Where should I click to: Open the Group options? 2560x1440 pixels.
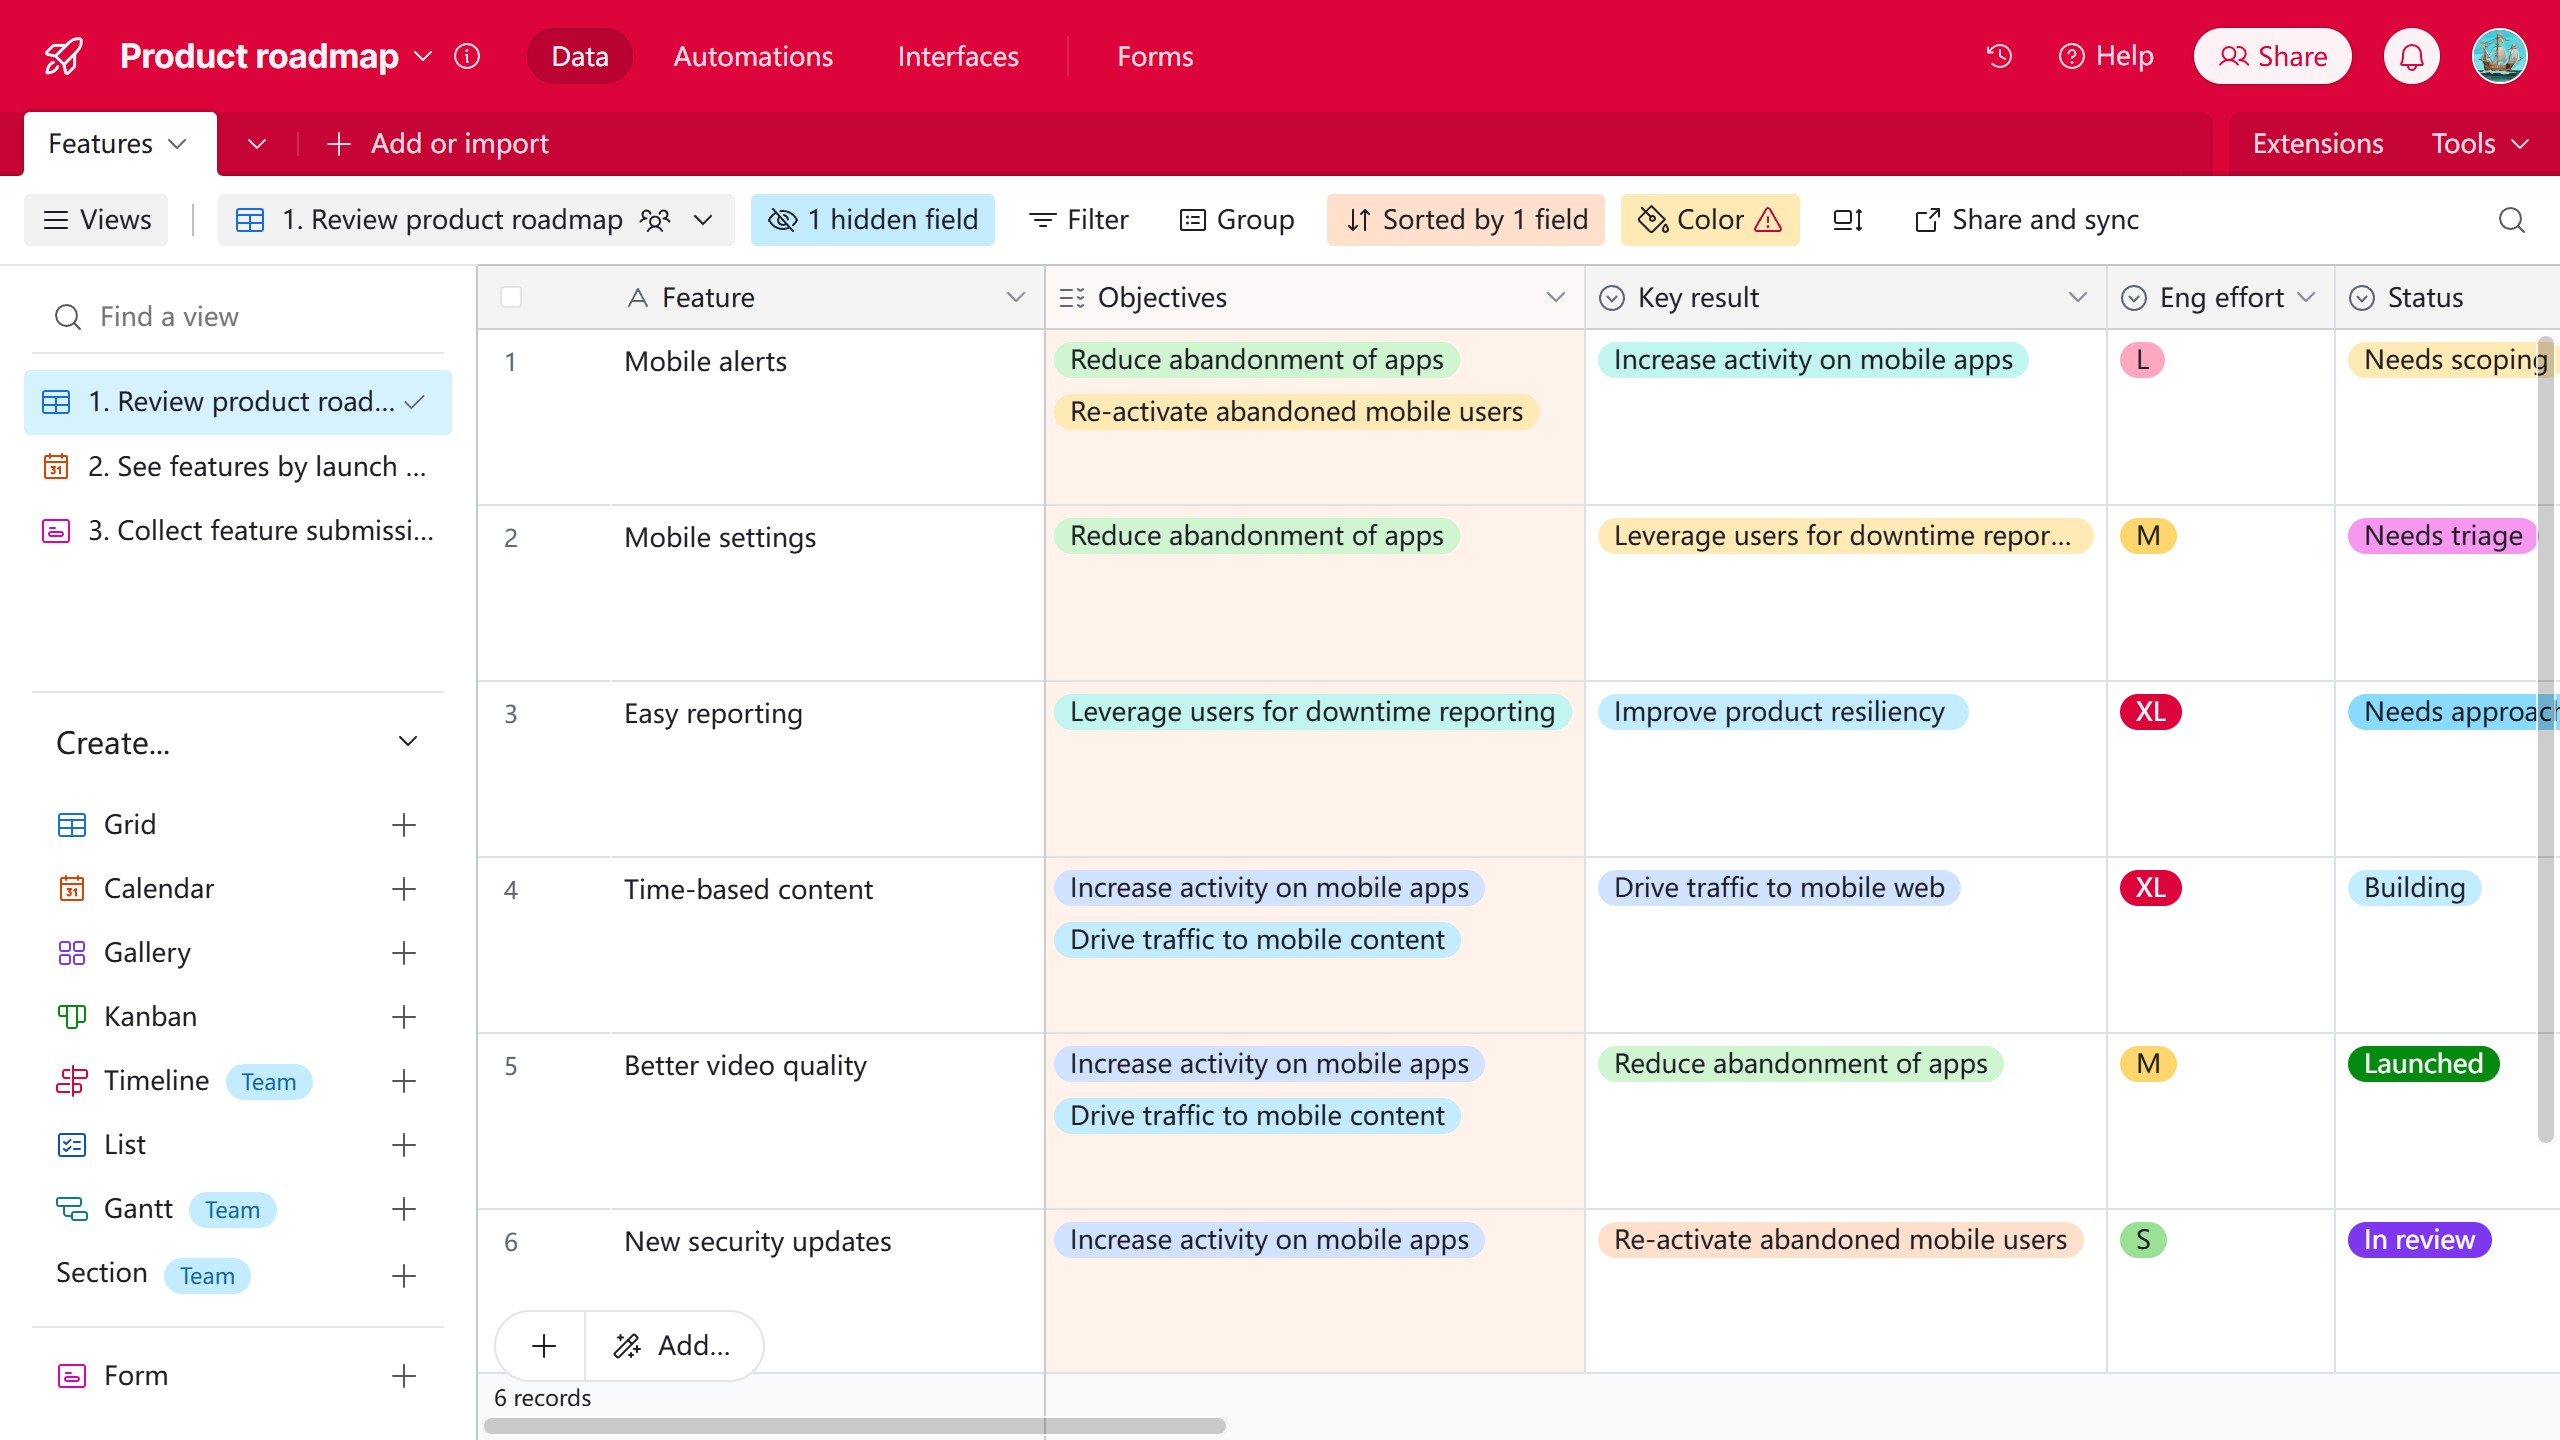(1237, 220)
